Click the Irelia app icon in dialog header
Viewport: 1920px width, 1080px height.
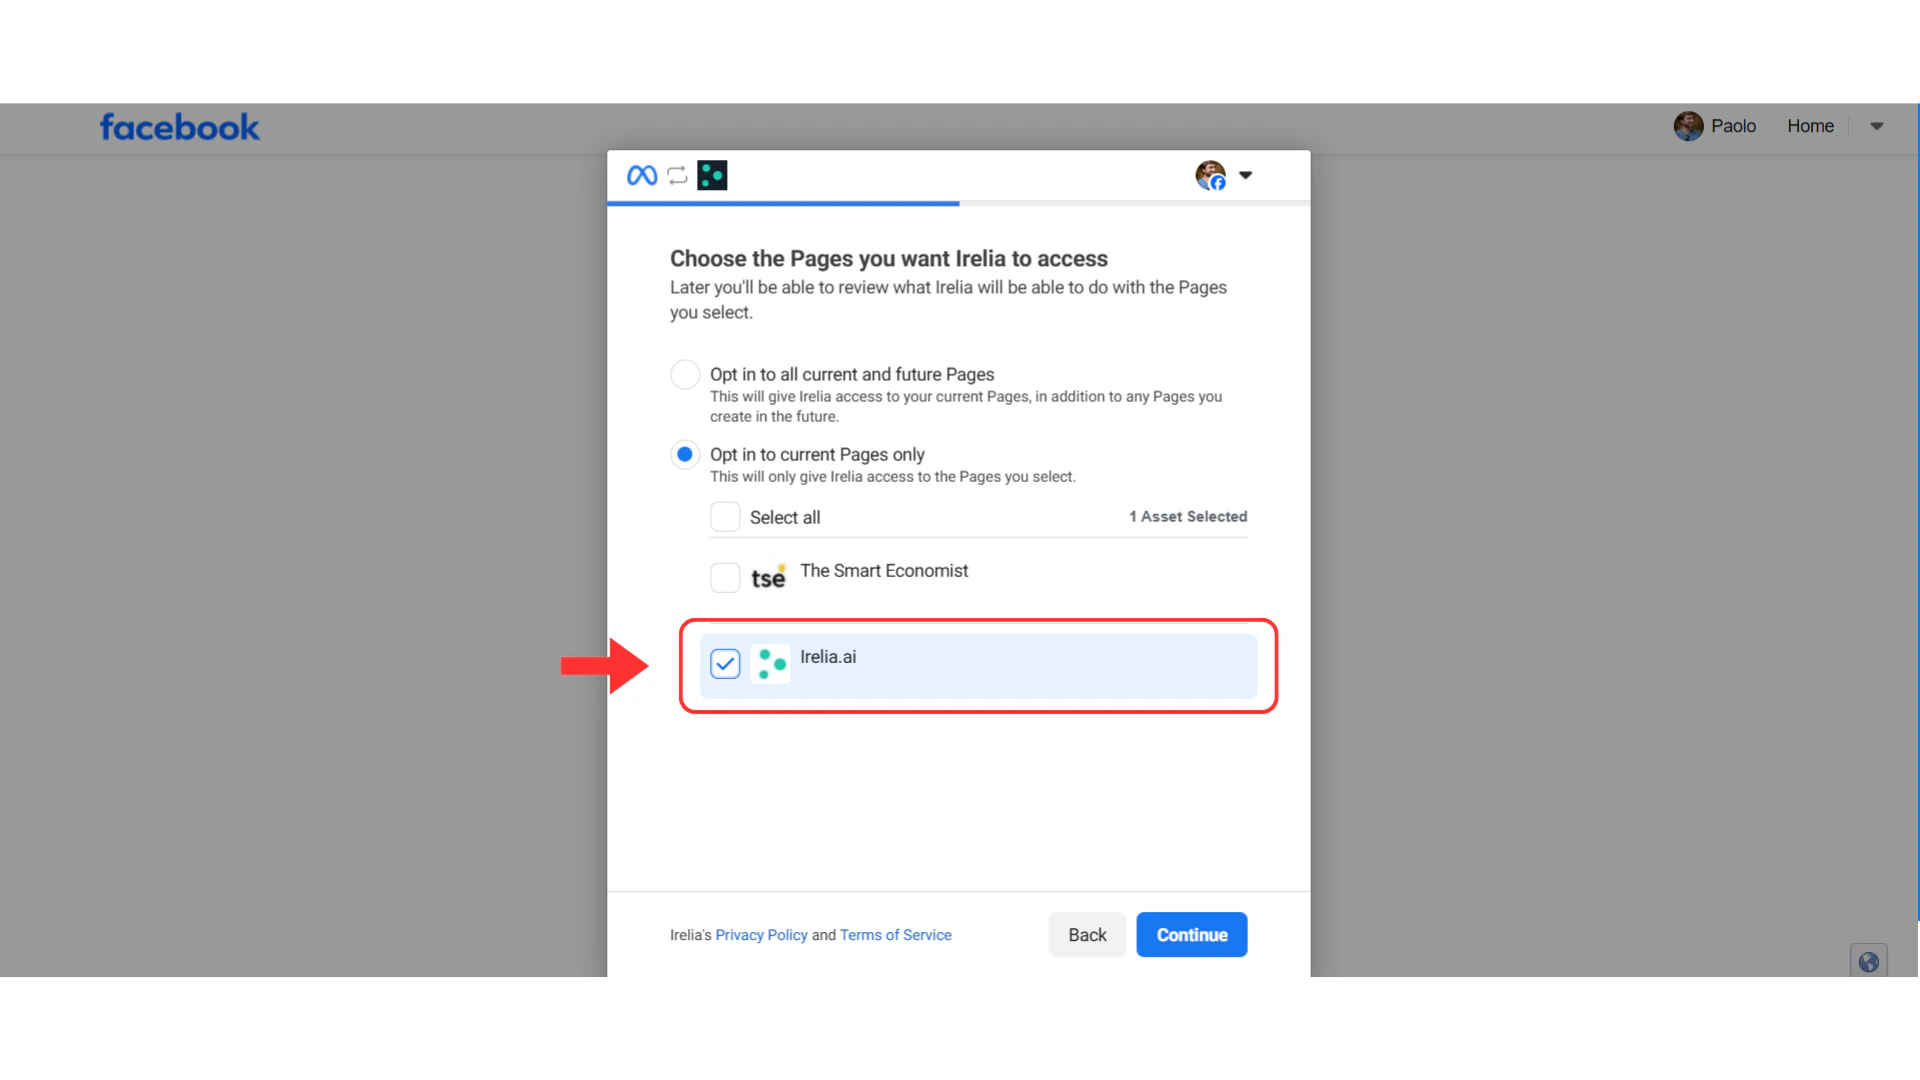[712, 175]
